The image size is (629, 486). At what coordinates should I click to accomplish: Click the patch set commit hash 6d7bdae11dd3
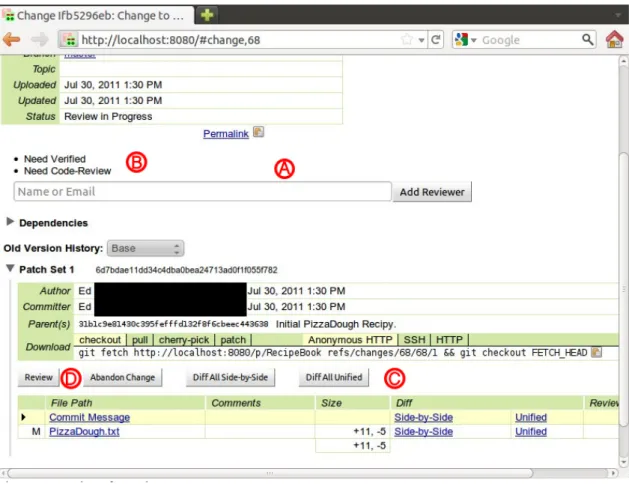tap(186, 270)
